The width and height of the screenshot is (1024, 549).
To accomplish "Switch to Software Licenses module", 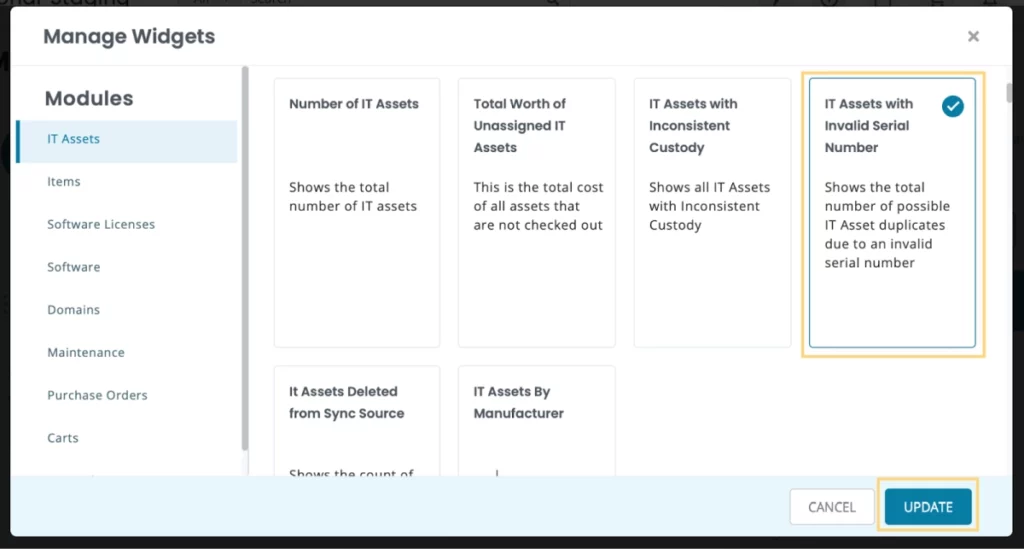I will point(101,224).
